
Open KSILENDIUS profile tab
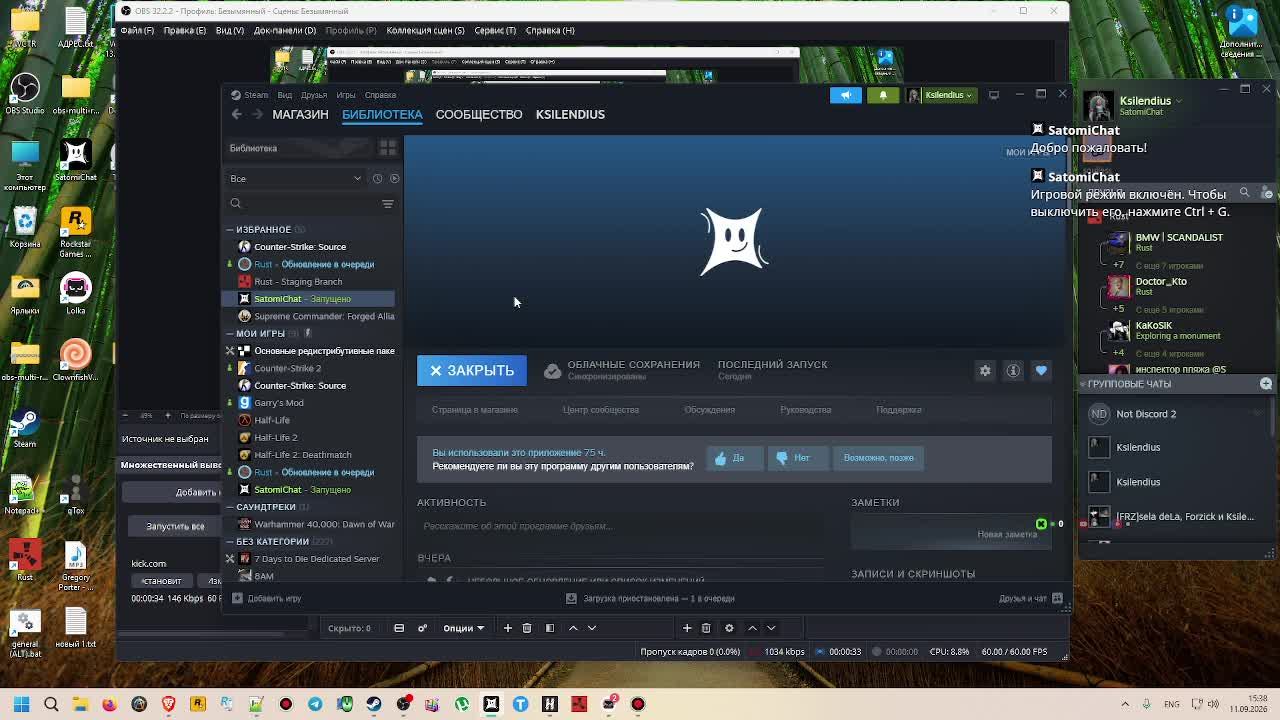click(570, 114)
